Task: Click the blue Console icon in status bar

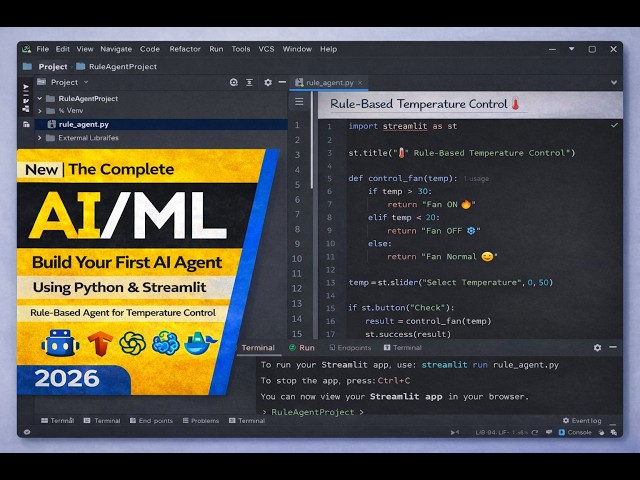Action: coord(562,432)
